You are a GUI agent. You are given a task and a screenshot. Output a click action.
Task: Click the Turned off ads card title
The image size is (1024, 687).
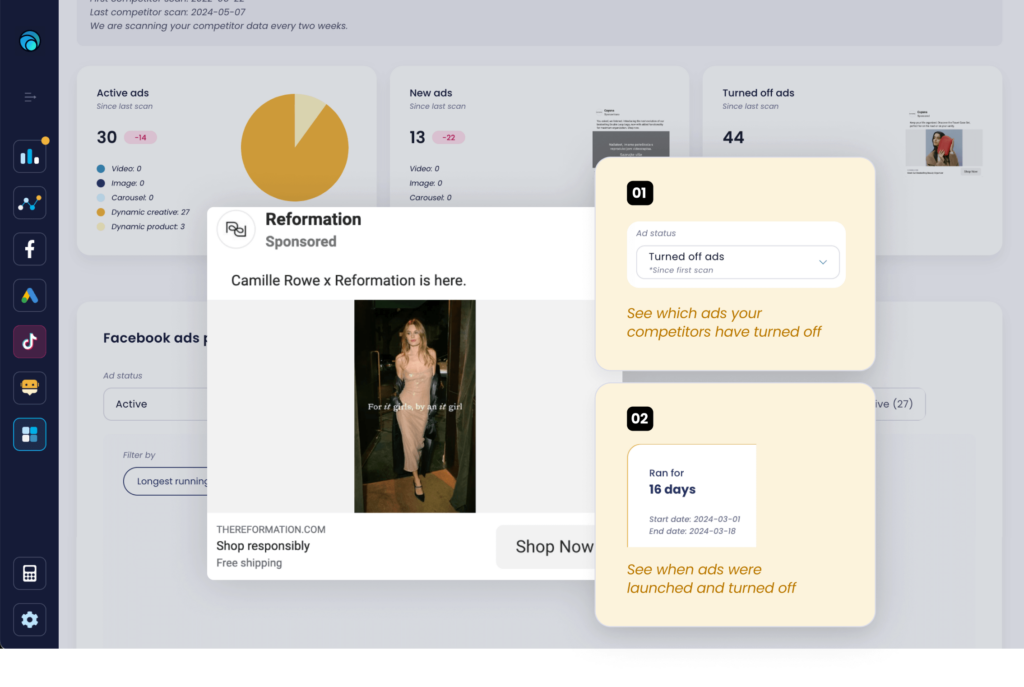[758, 93]
